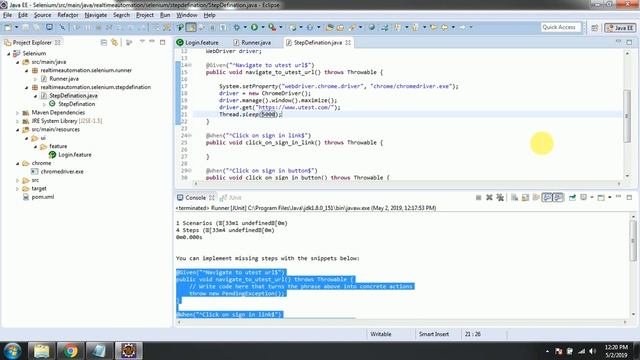640x360 pixels.
Task: Click the Open Perspective icon beside Java EE
Action: tap(595, 28)
